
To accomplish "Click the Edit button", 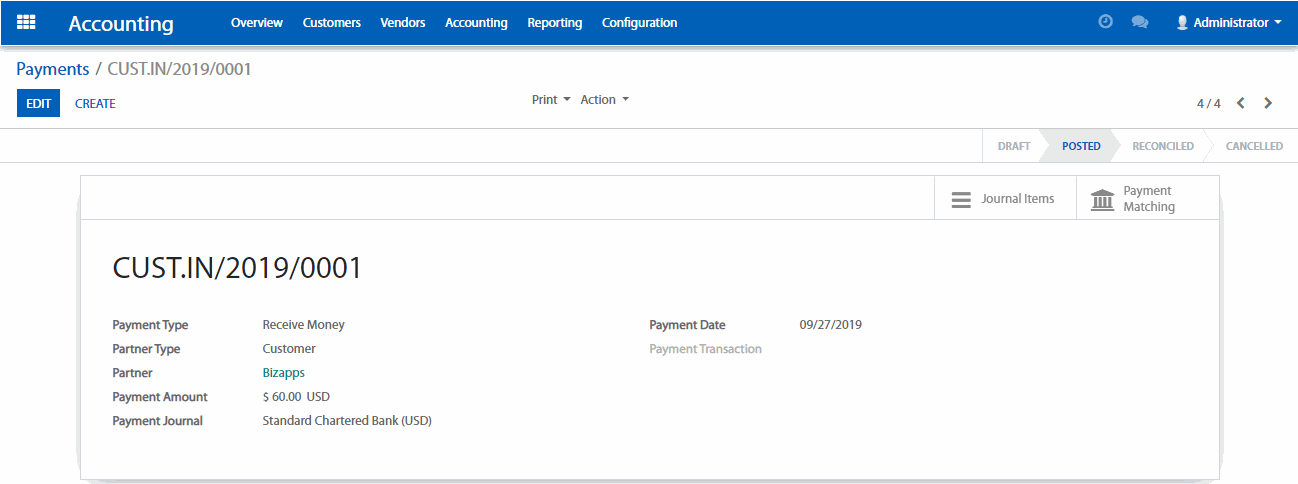I will click(x=38, y=103).
